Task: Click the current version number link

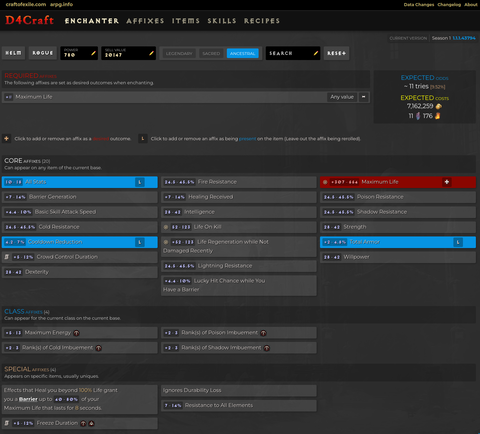Action: (464, 38)
